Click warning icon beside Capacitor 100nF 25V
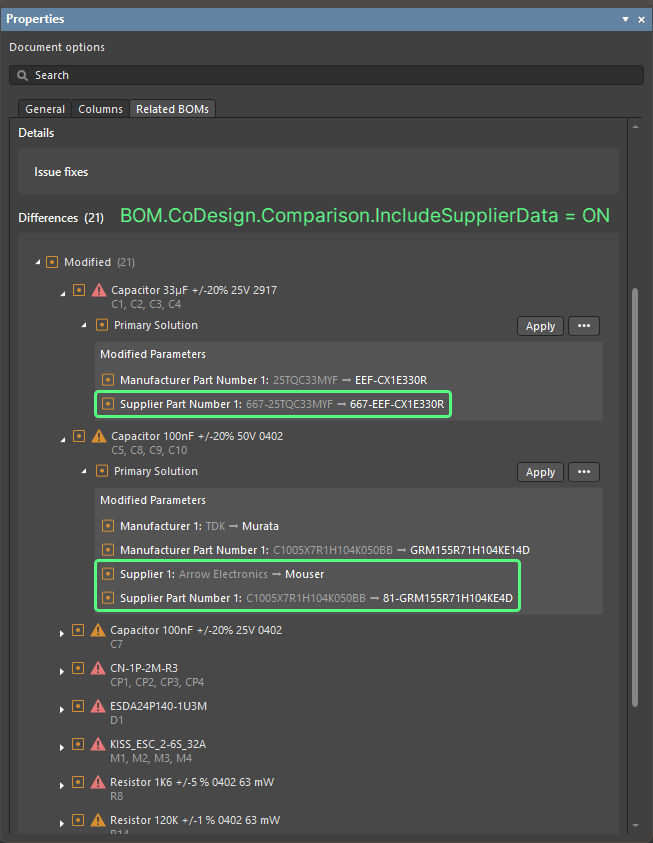This screenshot has height=843, width=653. (x=98, y=630)
